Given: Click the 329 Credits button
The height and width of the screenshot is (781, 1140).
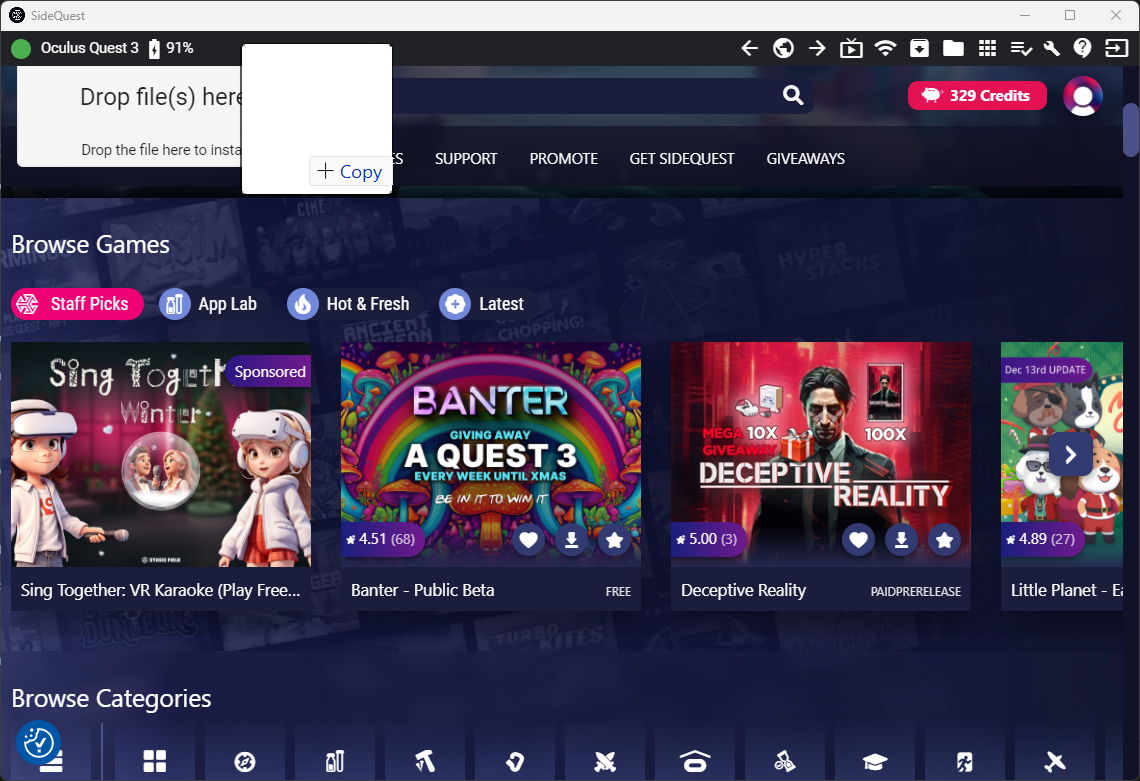Looking at the screenshot, I should coord(977,96).
